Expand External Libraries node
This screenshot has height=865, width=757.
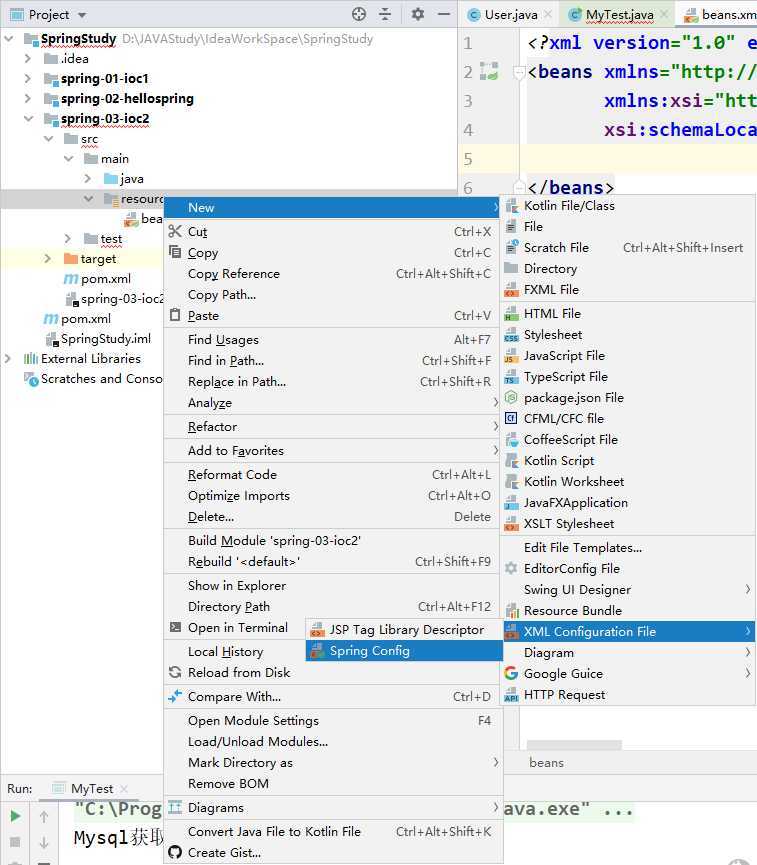[x=8, y=359]
